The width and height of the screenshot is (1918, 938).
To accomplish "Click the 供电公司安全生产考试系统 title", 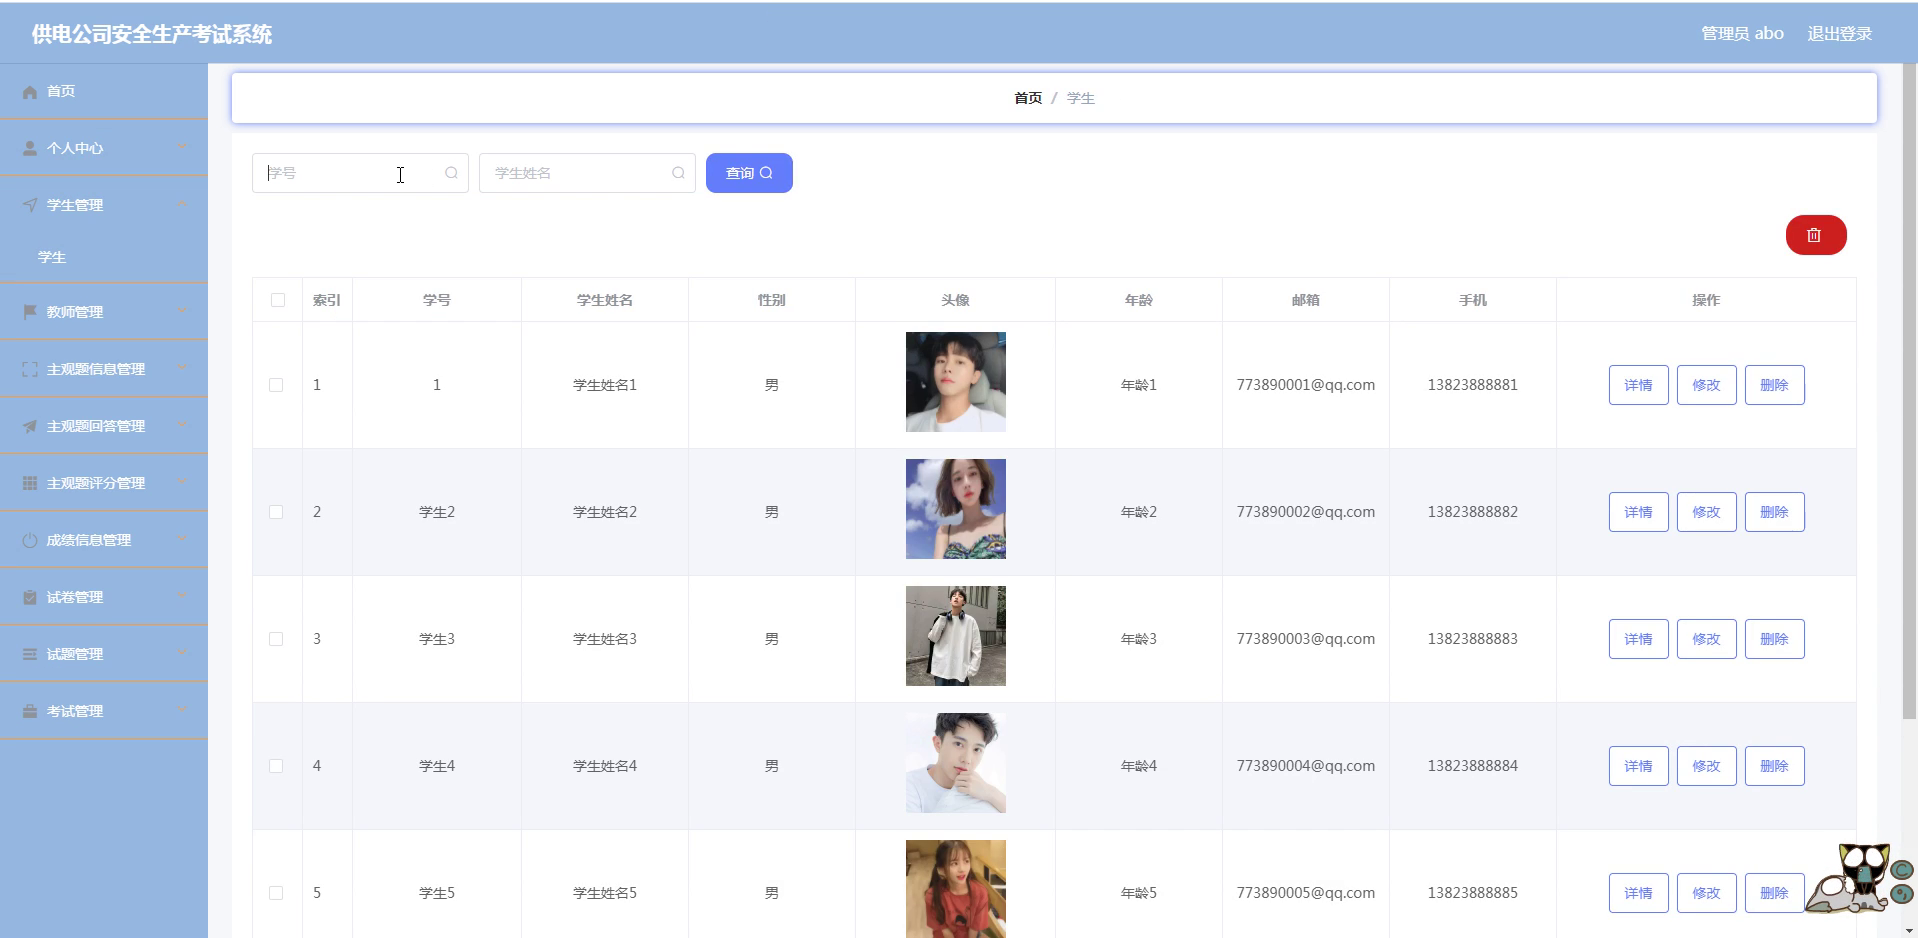I will [x=152, y=34].
